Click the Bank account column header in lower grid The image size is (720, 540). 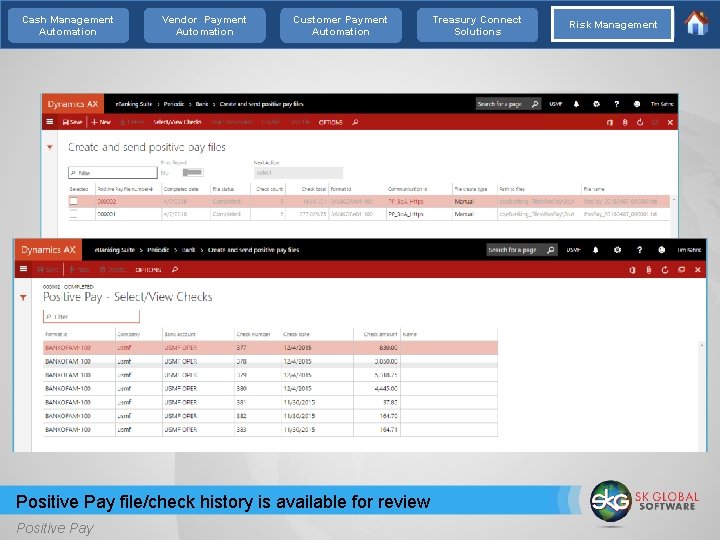180,334
